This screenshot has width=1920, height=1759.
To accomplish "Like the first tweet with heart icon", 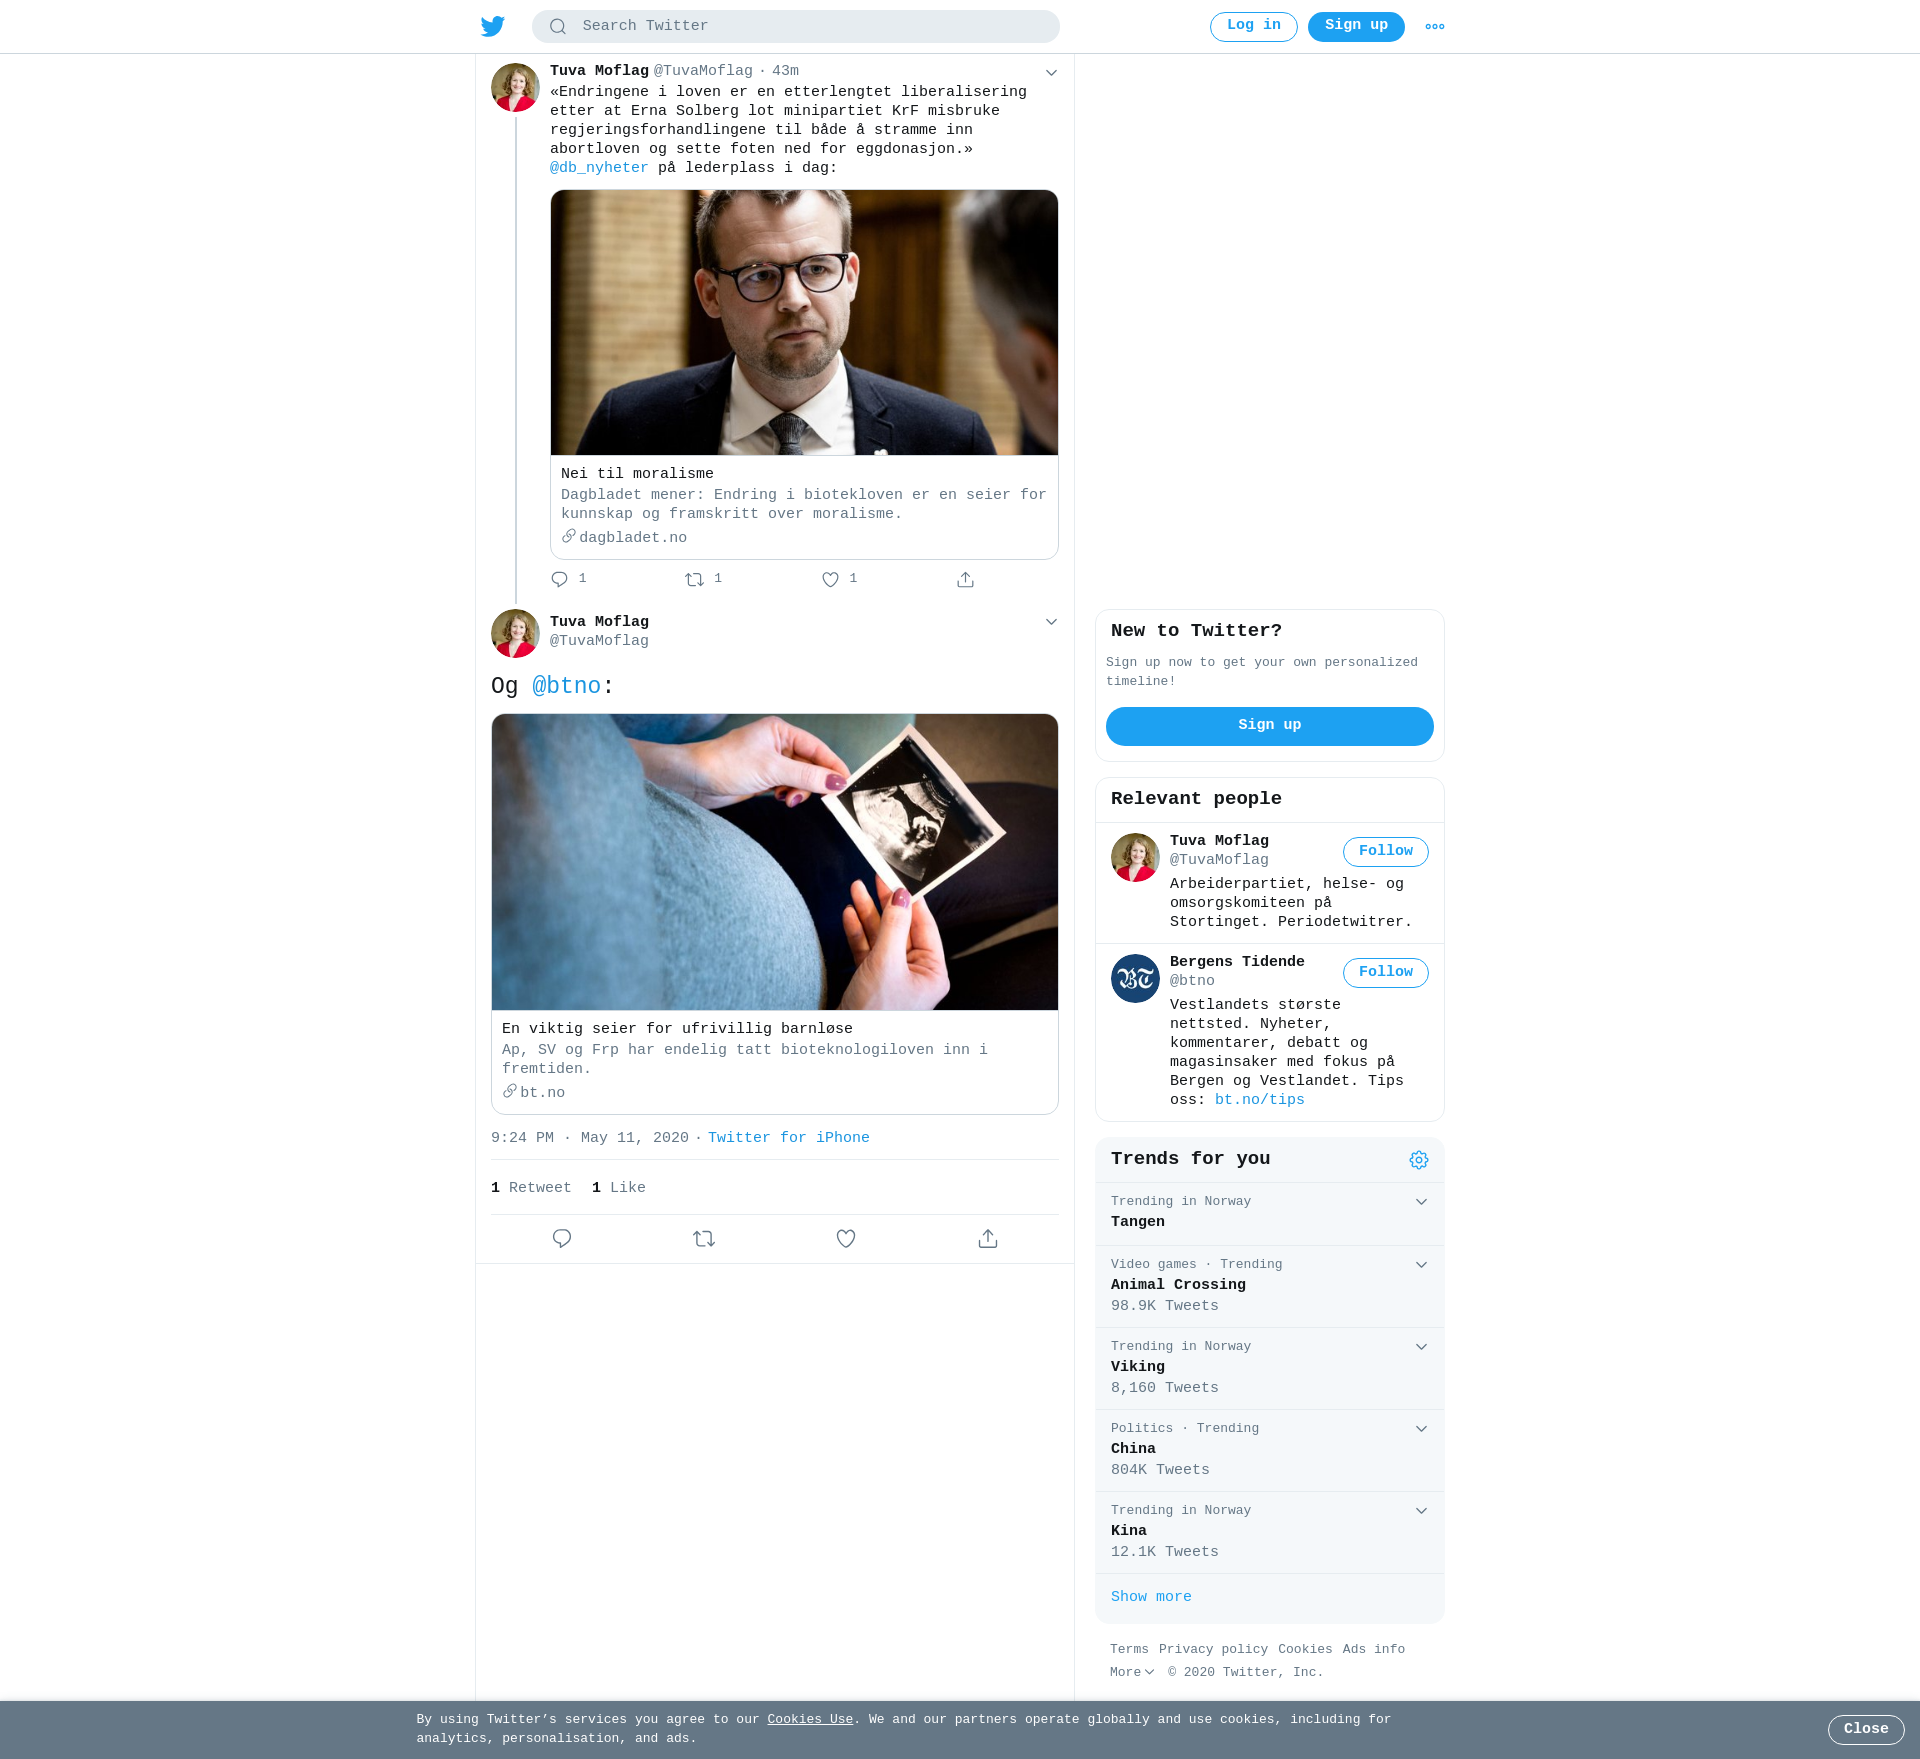I will (830, 579).
